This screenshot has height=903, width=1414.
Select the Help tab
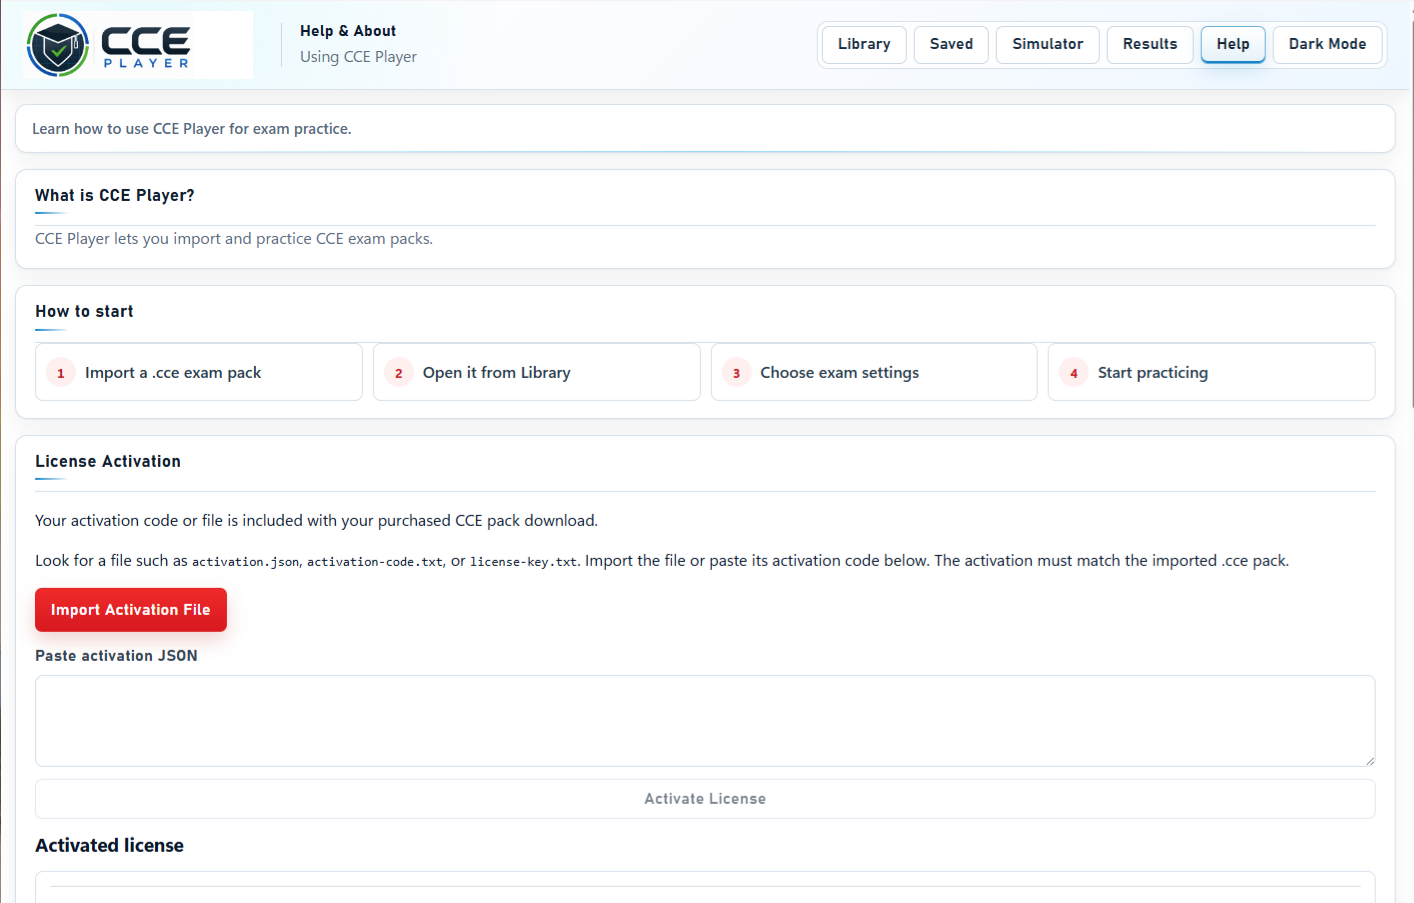click(x=1233, y=44)
